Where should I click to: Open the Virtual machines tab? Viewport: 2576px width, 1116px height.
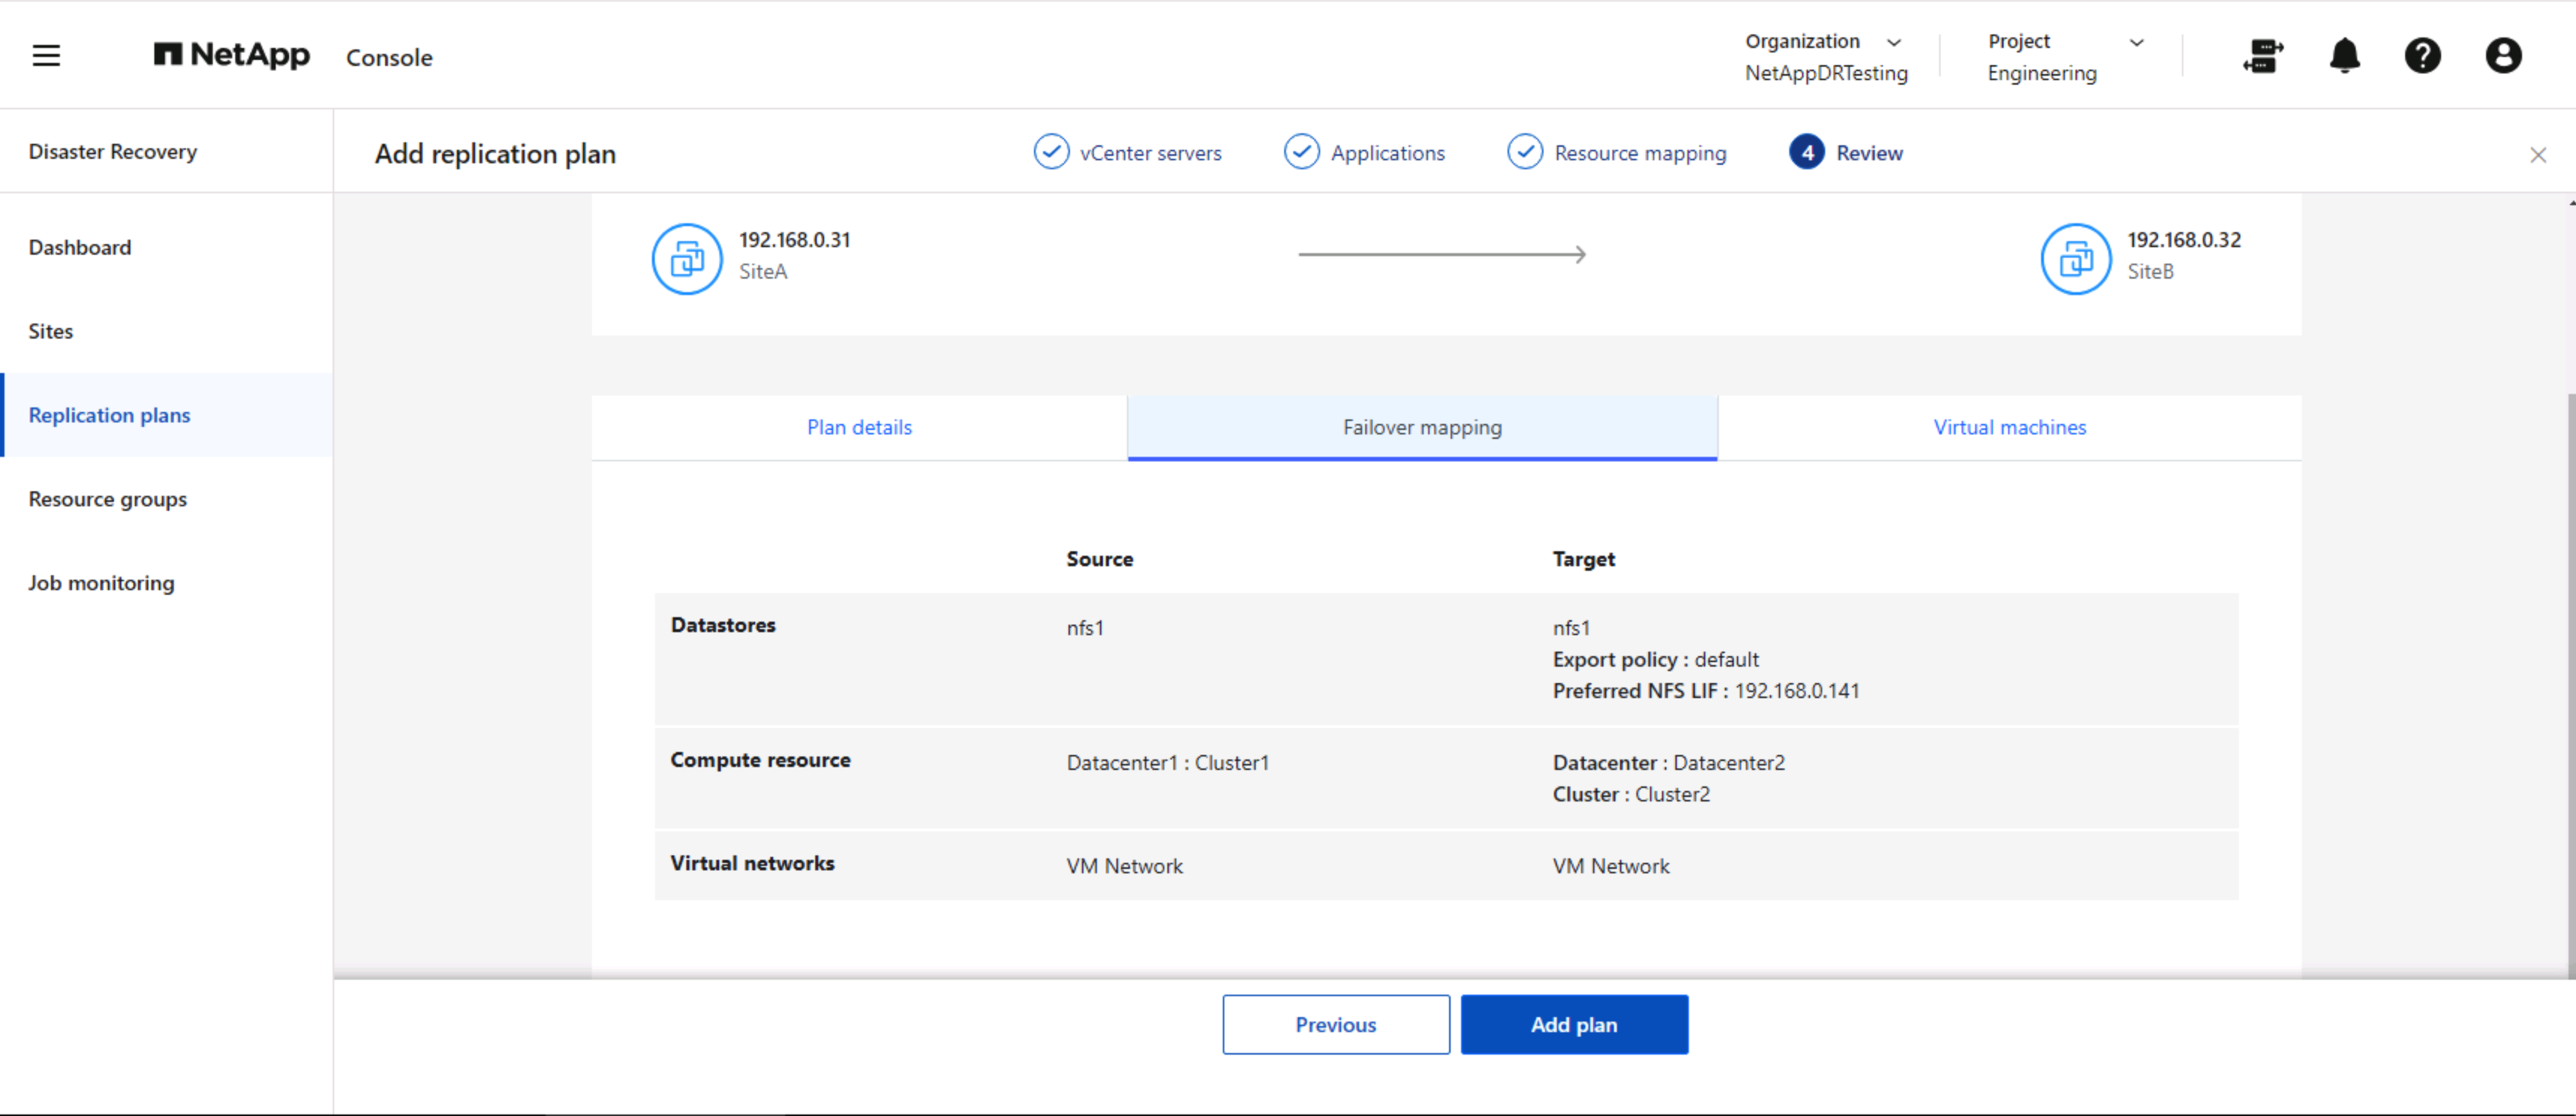click(x=2009, y=427)
